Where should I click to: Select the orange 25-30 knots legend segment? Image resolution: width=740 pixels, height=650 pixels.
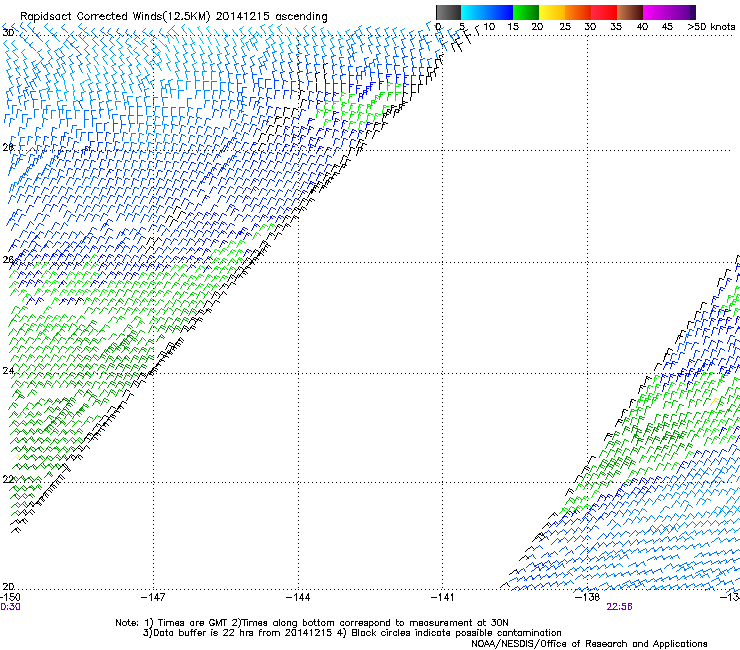click(x=578, y=12)
